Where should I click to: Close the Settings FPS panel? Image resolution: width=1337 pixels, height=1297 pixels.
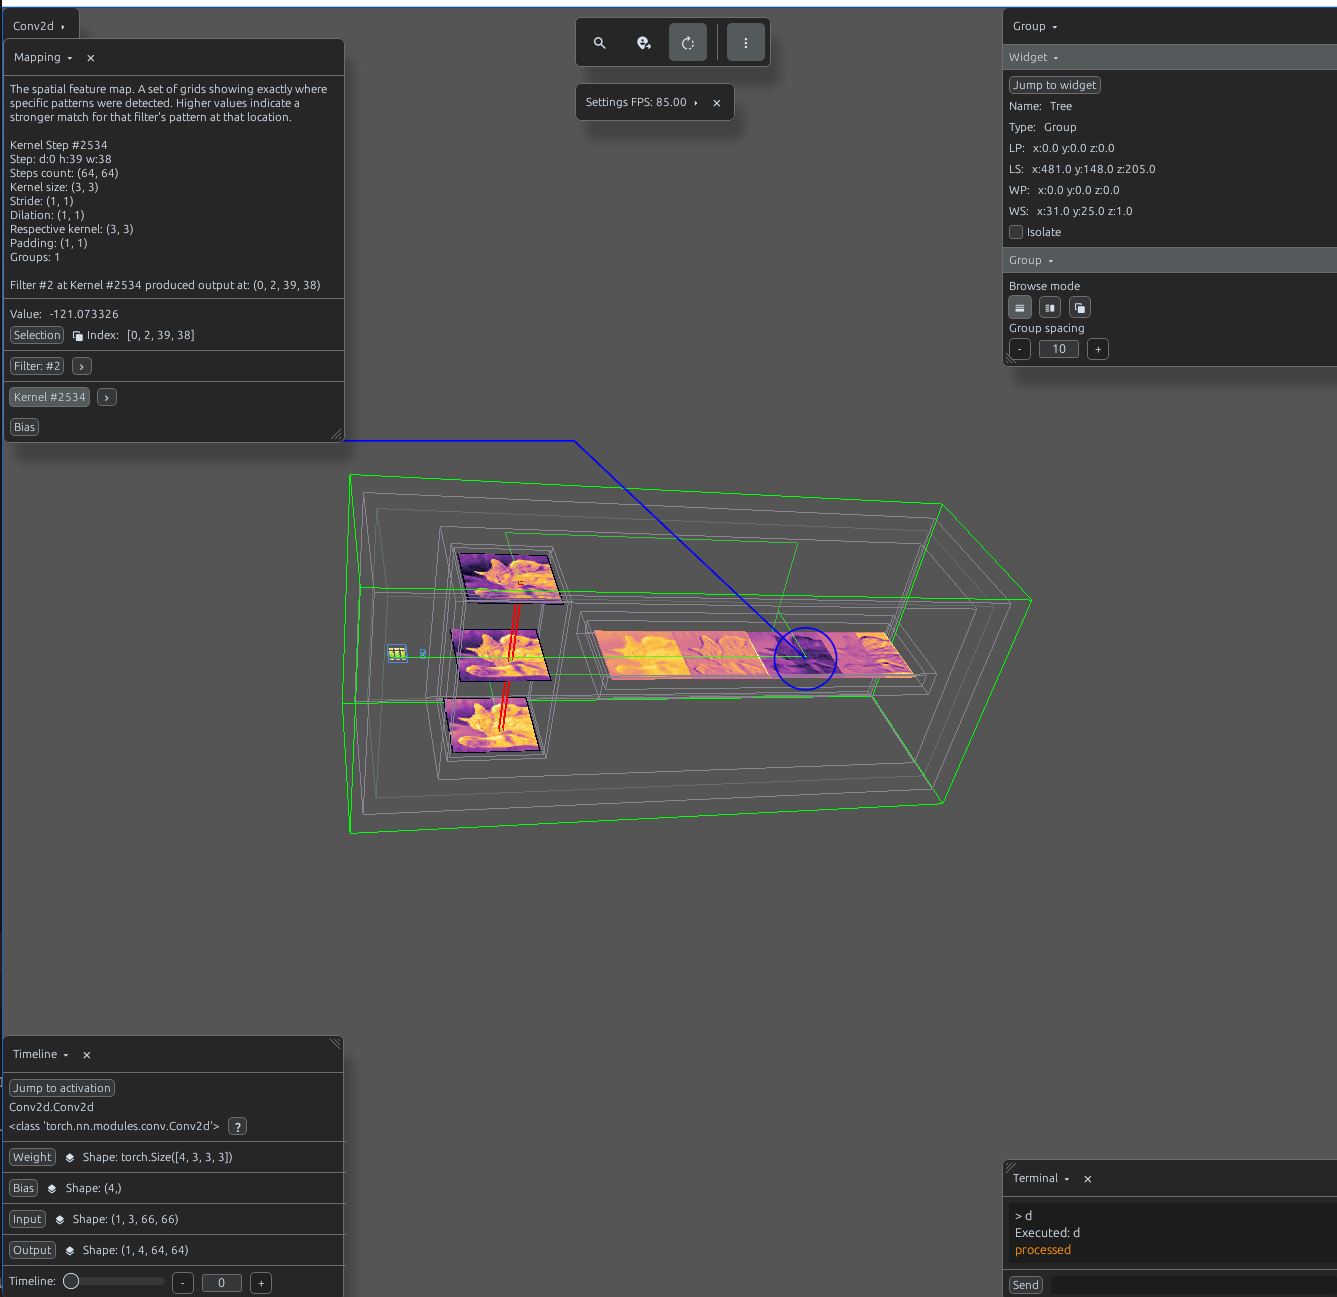pos(716,103)
